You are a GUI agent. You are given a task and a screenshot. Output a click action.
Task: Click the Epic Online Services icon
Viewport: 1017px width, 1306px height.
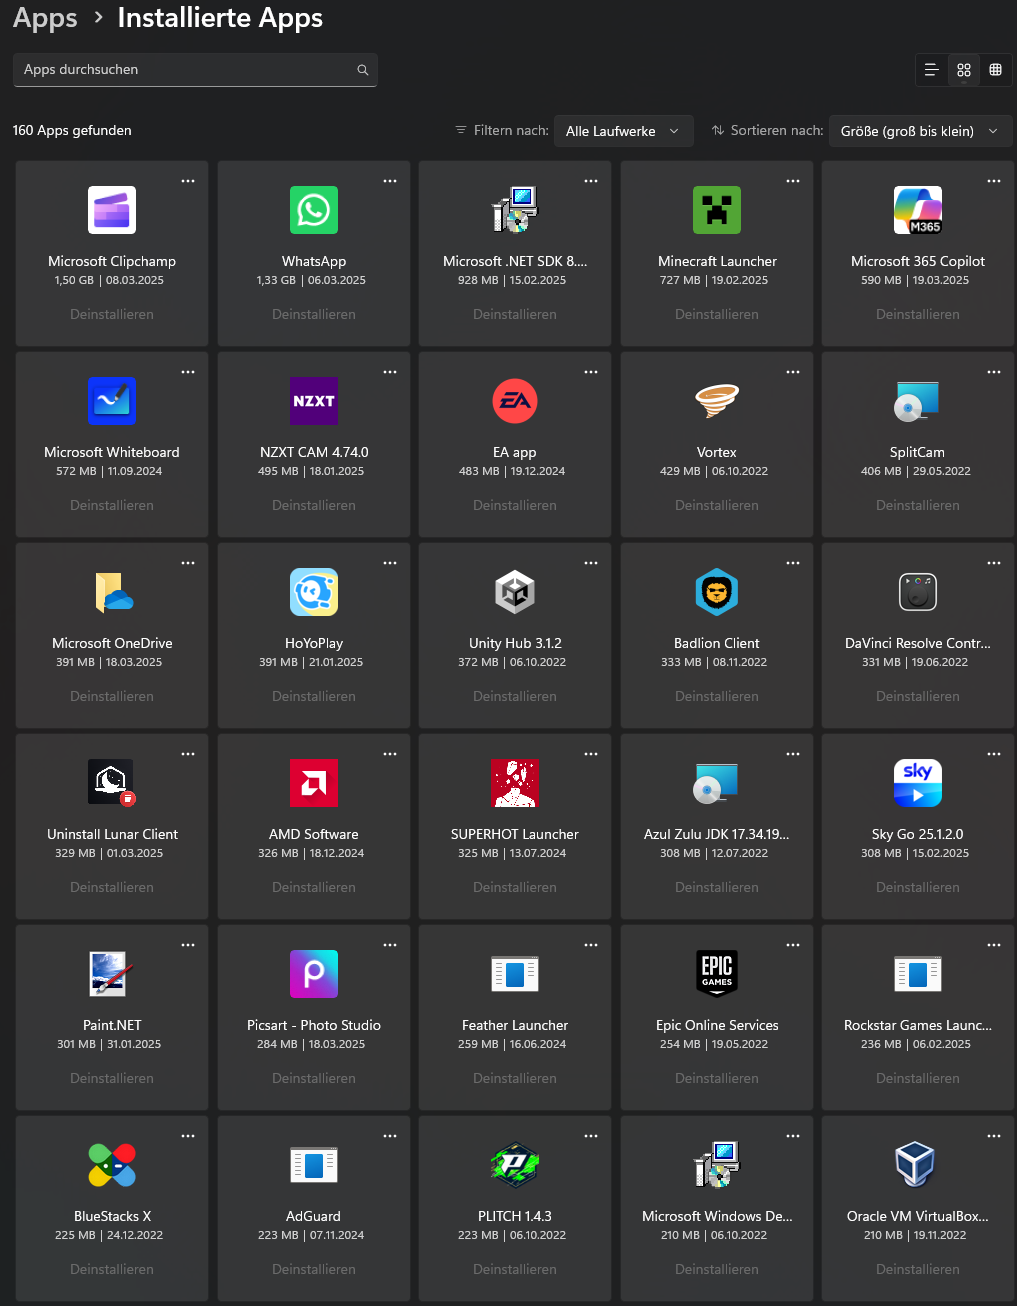tap(717, 974)
